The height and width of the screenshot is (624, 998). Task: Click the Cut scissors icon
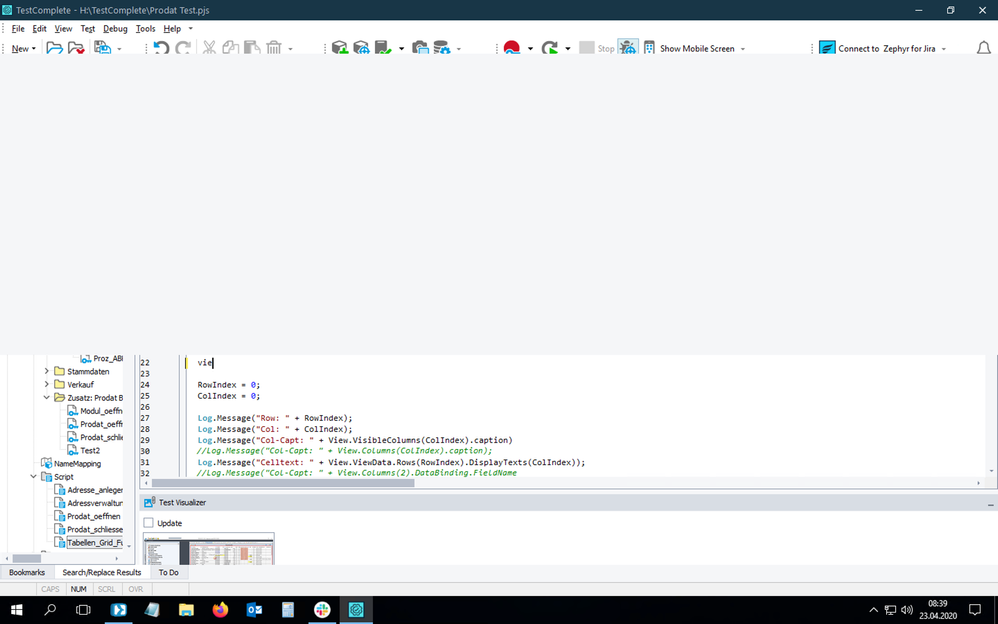[209, 48]
